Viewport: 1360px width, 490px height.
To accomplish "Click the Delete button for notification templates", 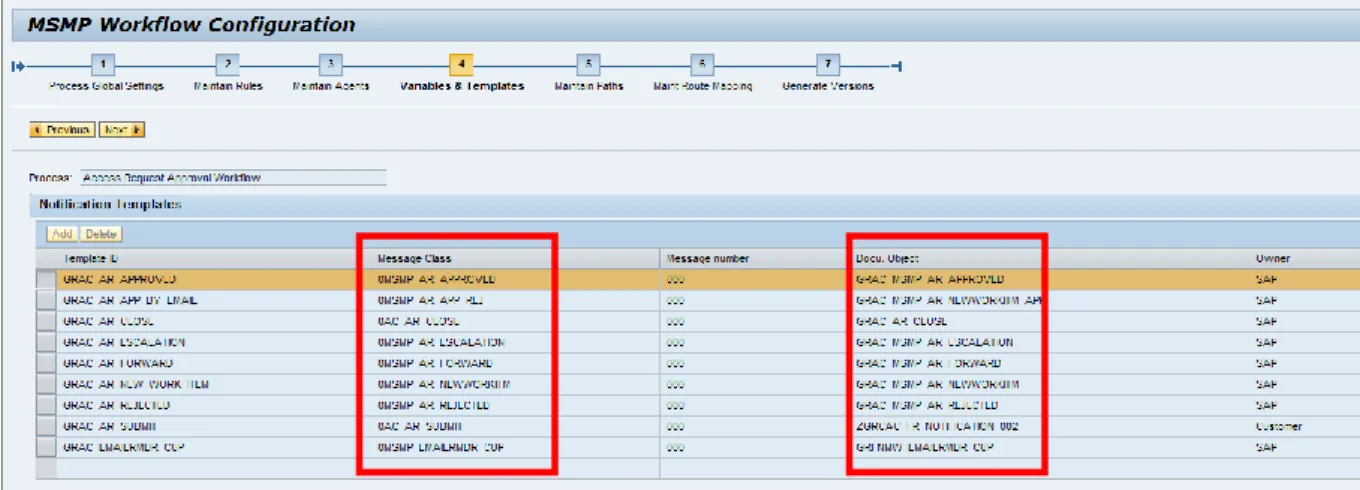I will (x=101, y=234).
